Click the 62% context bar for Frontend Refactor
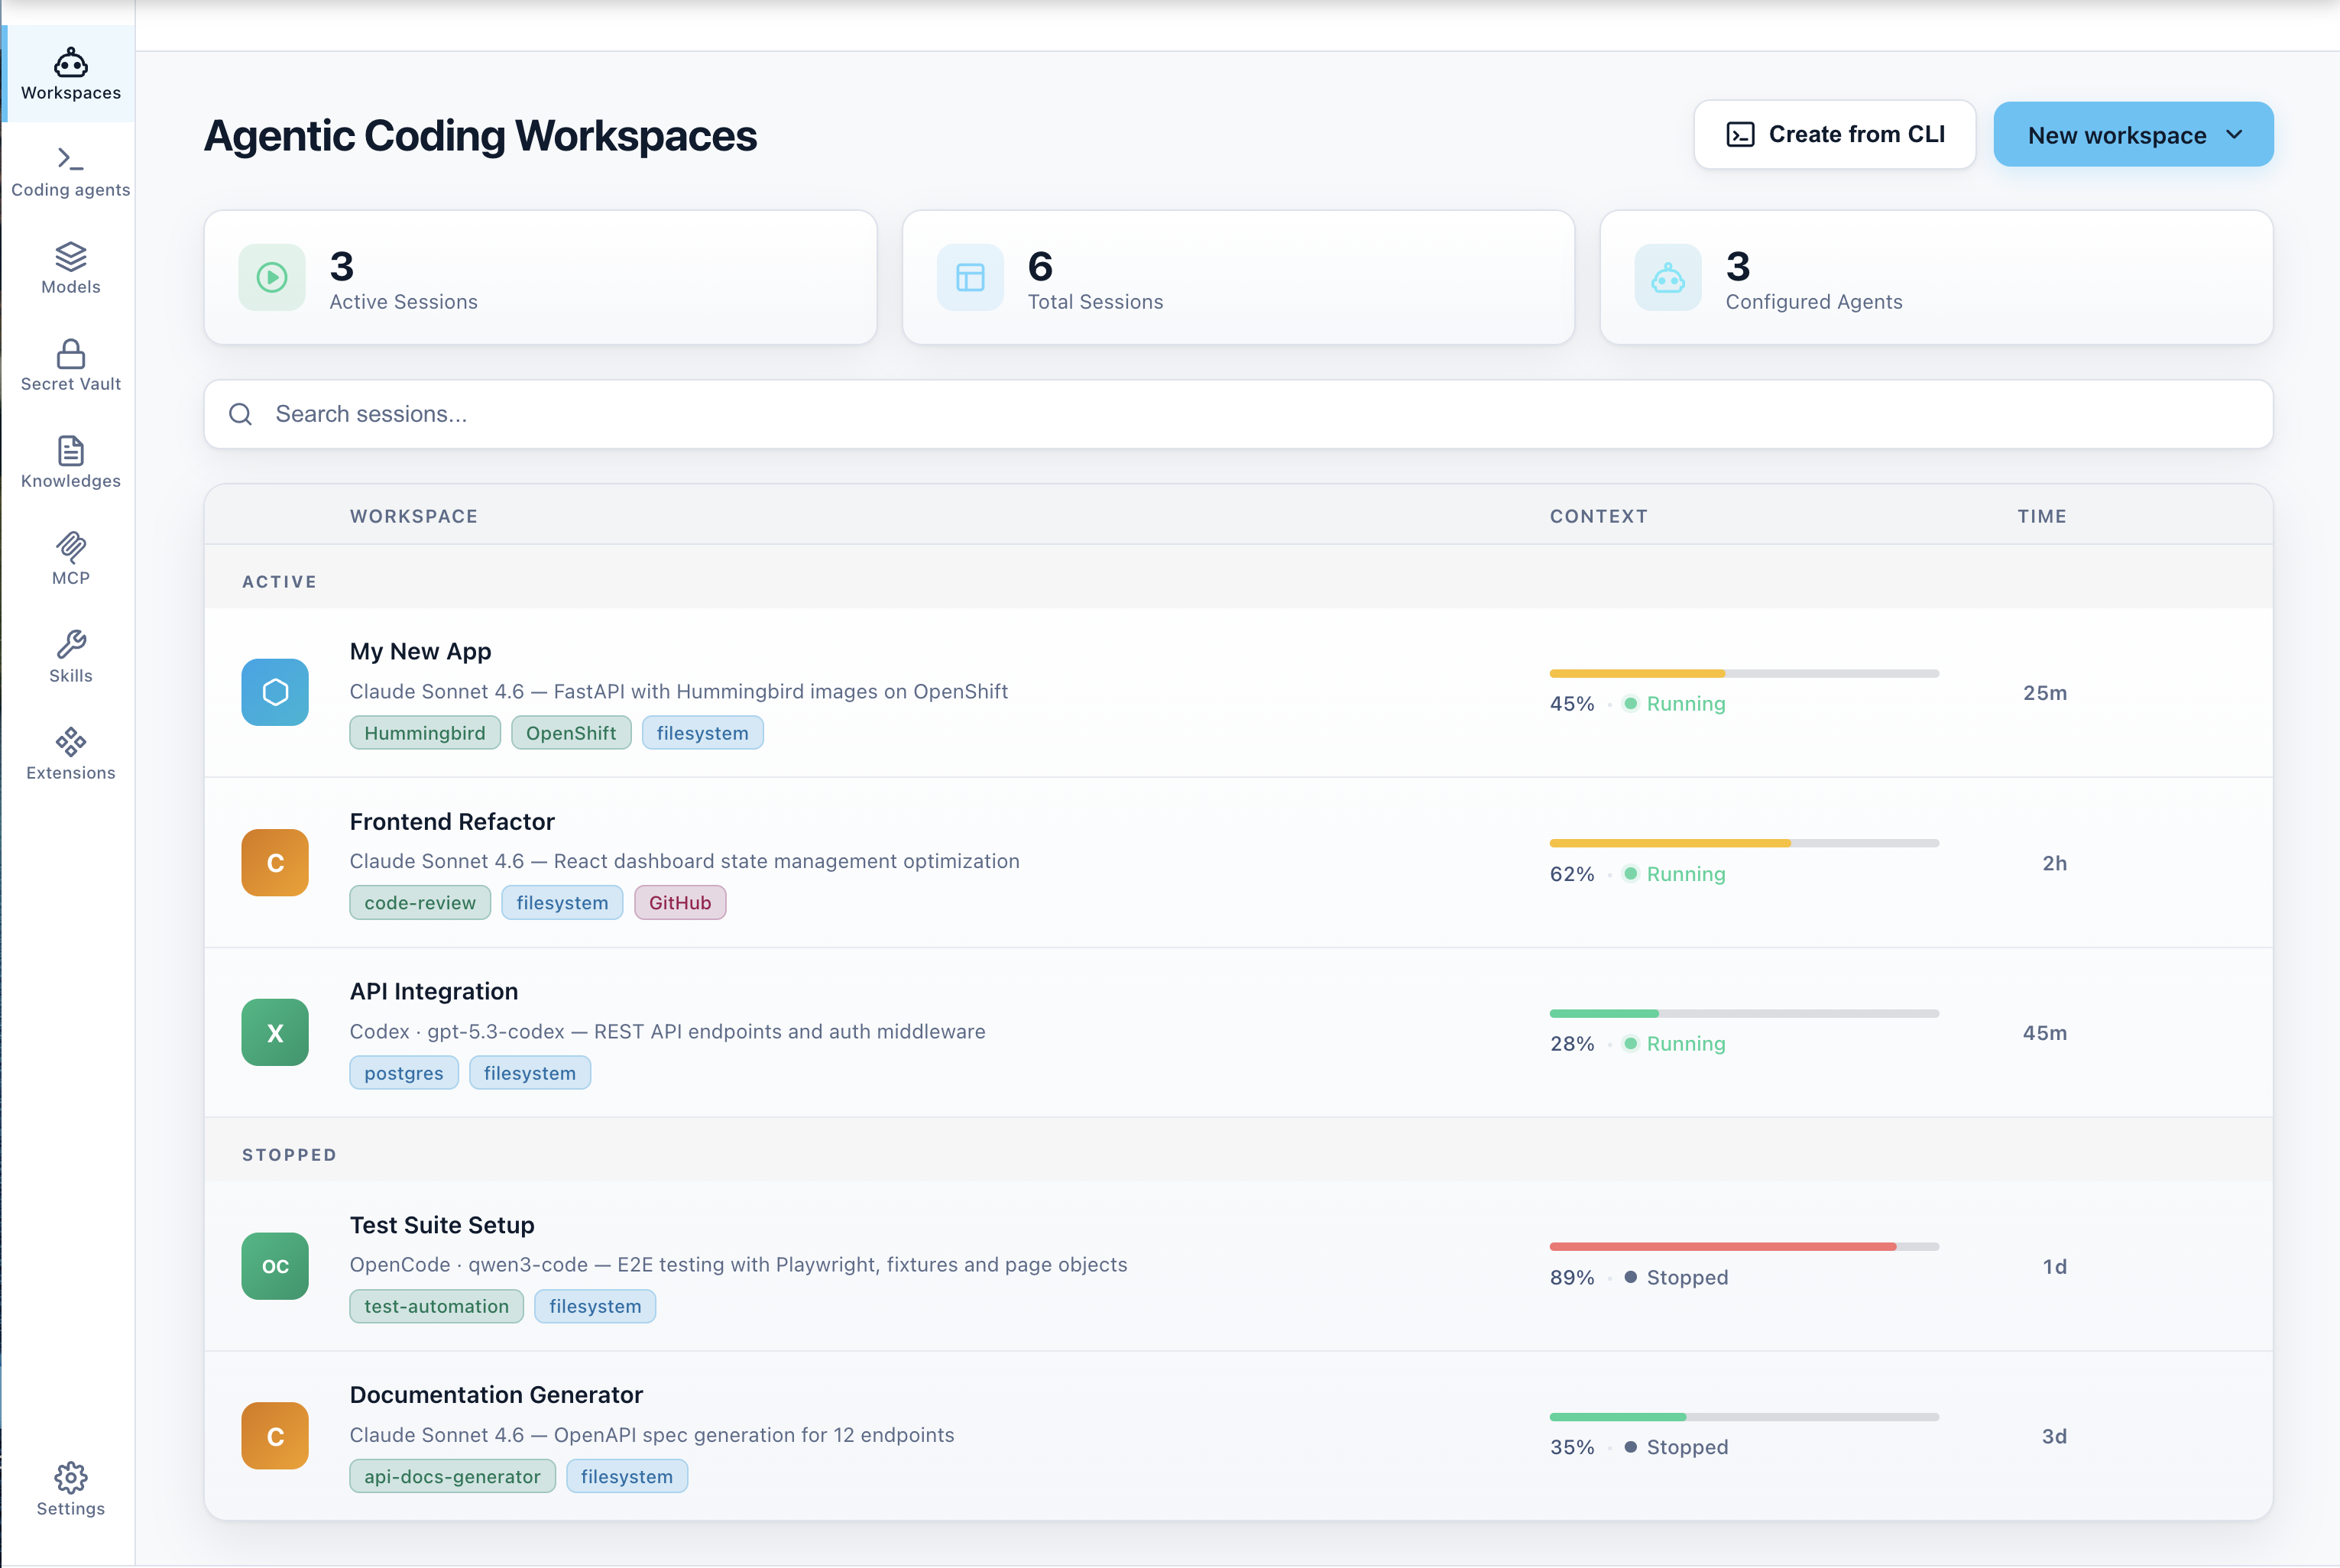Viewport: 2340px width, 1568px height. pos(1744,843)
